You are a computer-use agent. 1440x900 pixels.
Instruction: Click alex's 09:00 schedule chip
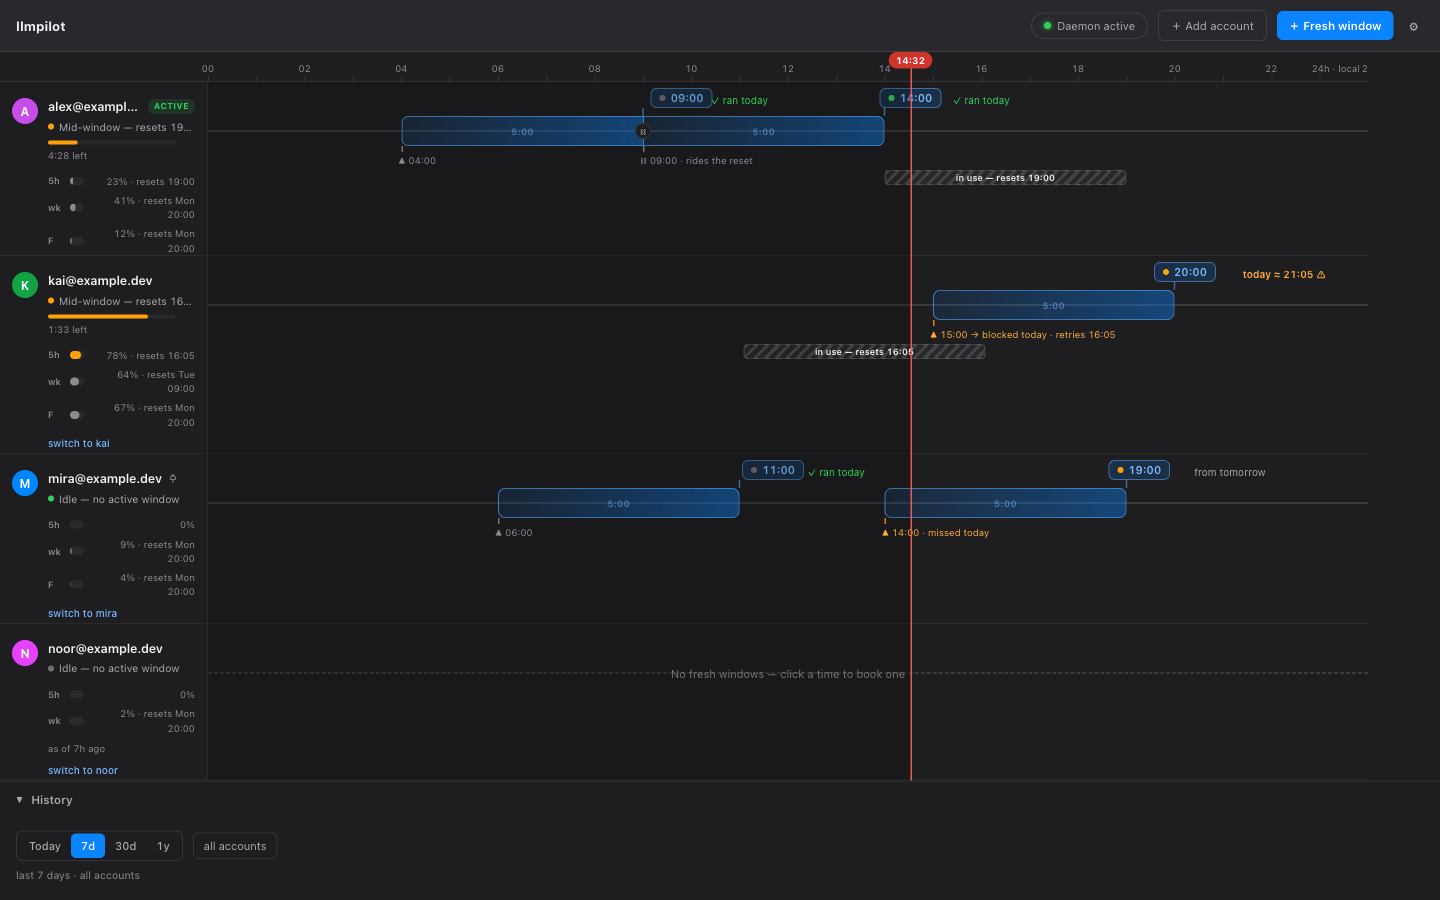click(681, 98)
